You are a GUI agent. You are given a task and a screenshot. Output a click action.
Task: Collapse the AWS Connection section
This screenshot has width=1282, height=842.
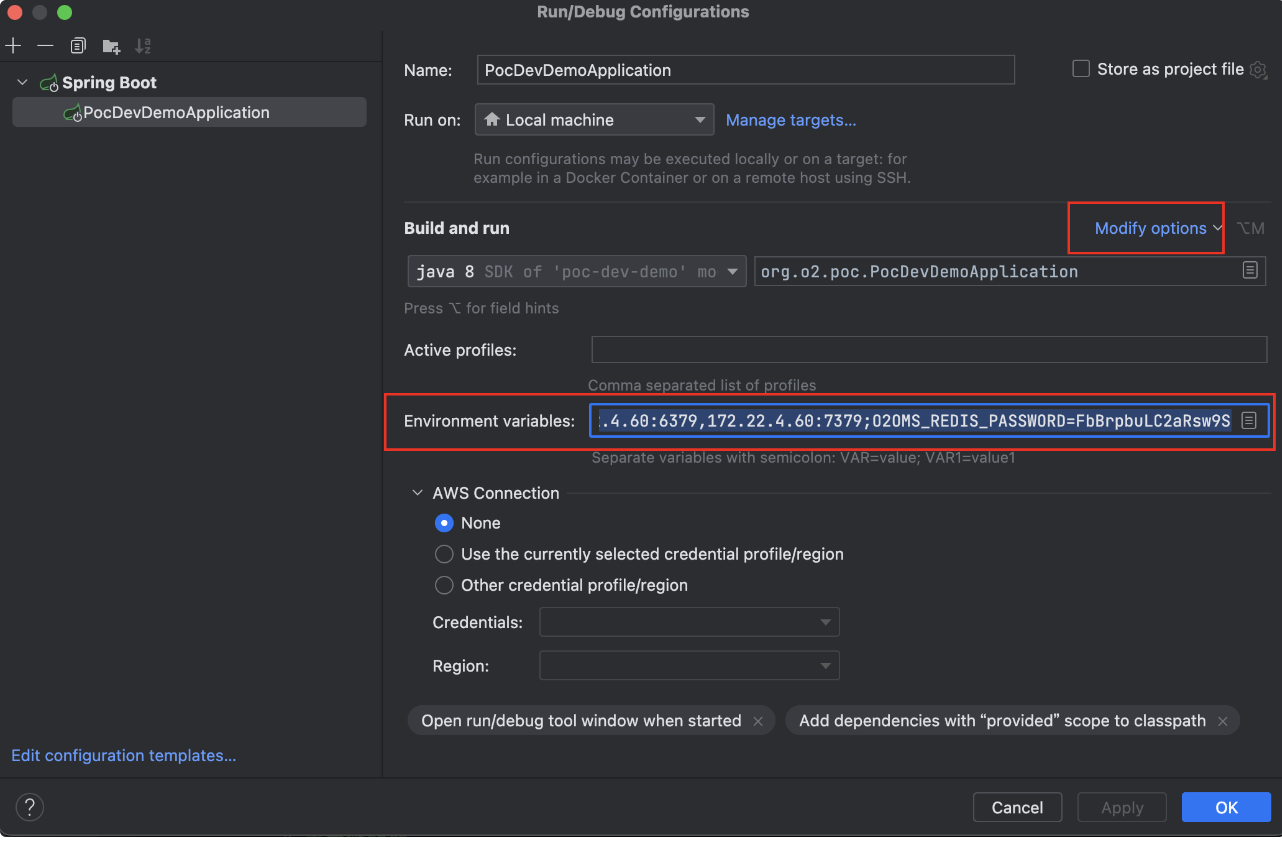coord(417,493)
